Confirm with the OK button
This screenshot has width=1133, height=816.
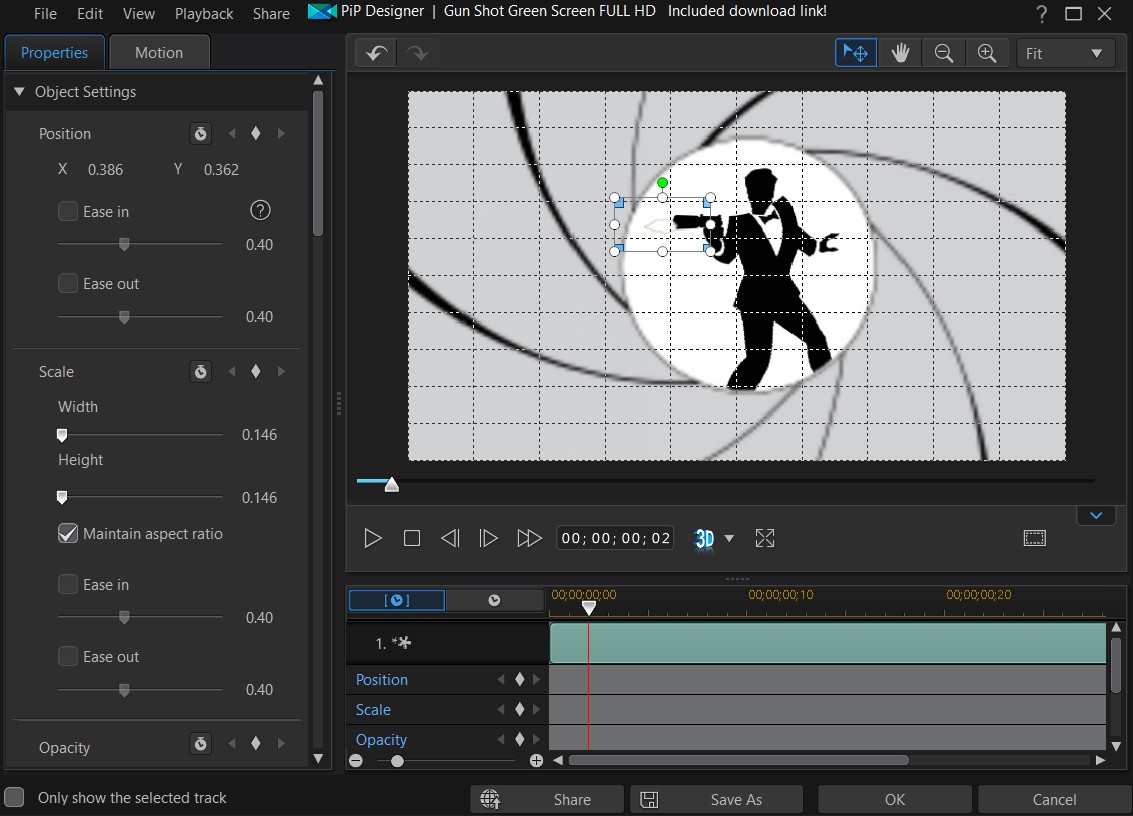pyautogui.click(x=895, y=799)
